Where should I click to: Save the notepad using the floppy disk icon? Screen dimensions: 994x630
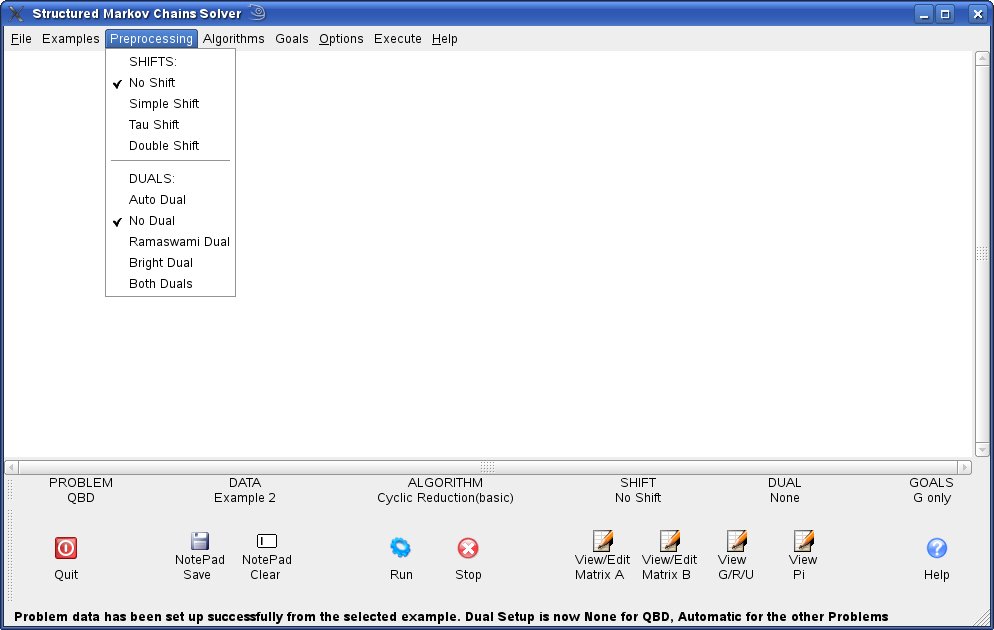pyautogui.click(x=199, y=541)
